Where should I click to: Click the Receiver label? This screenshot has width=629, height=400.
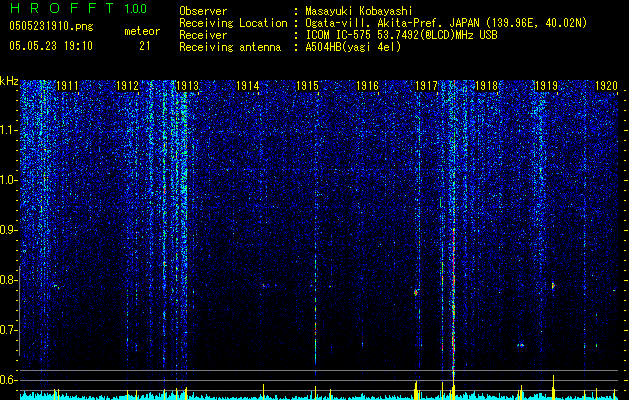pos(203,35)
